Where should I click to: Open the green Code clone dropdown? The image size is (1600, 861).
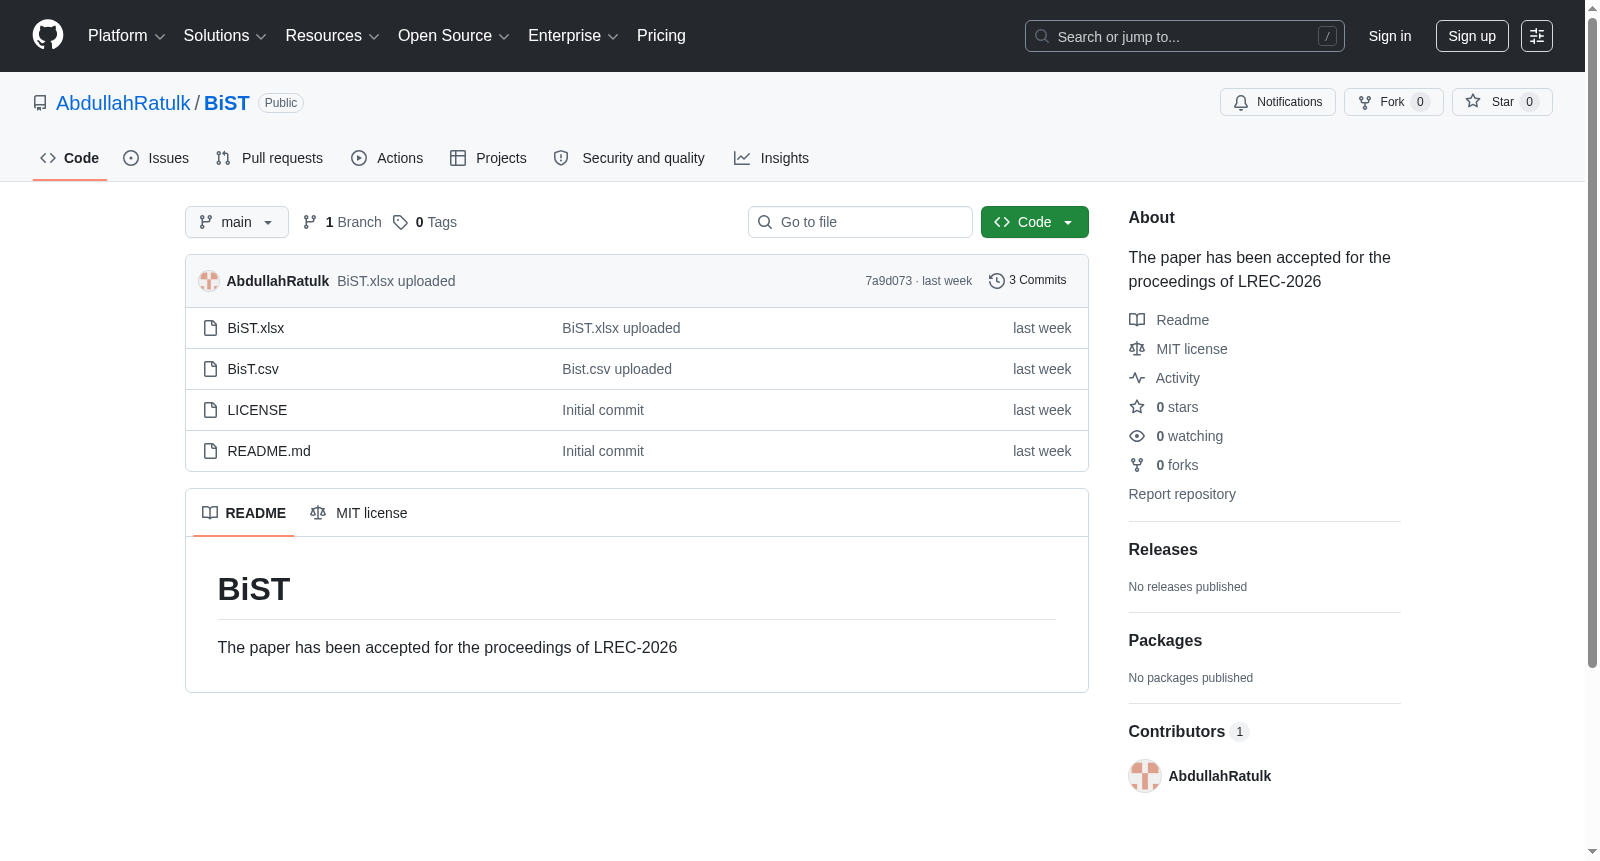tap(1035, 222)
